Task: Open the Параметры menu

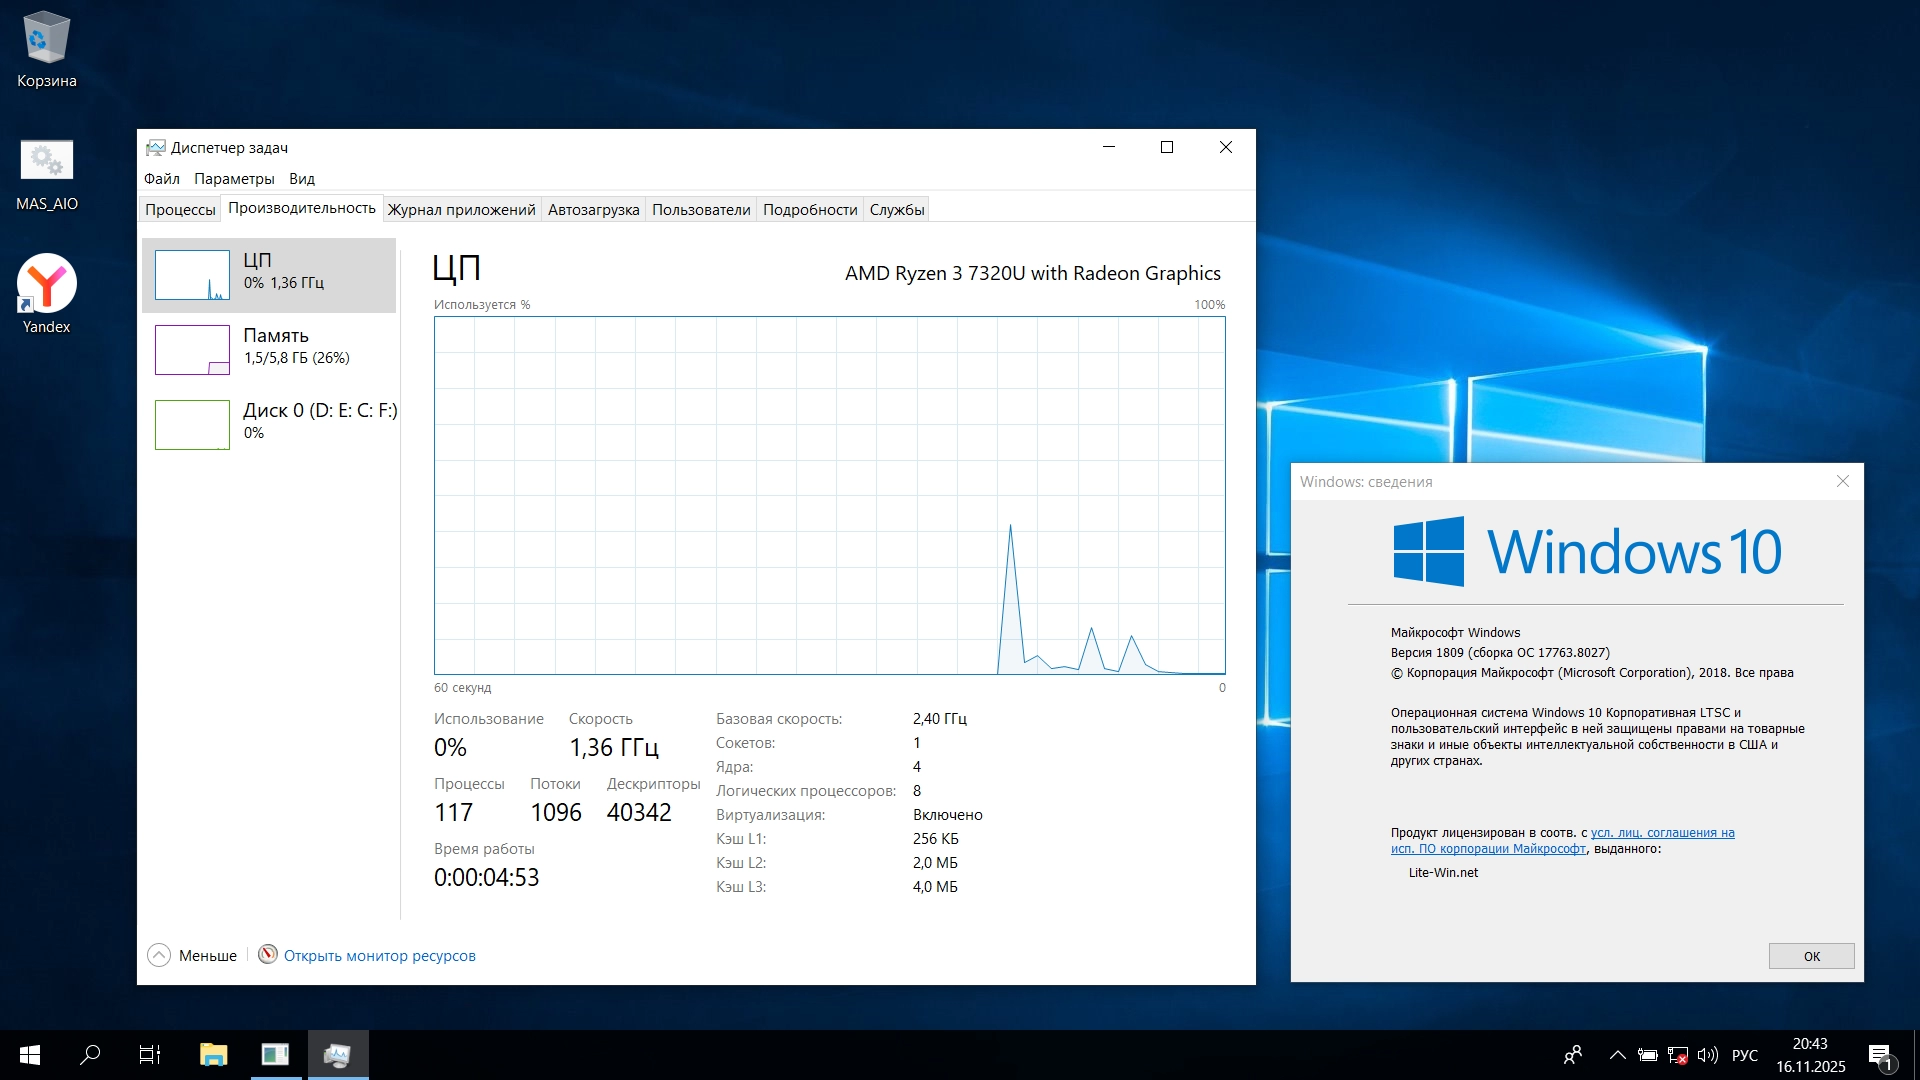Action: pos(234,179)
